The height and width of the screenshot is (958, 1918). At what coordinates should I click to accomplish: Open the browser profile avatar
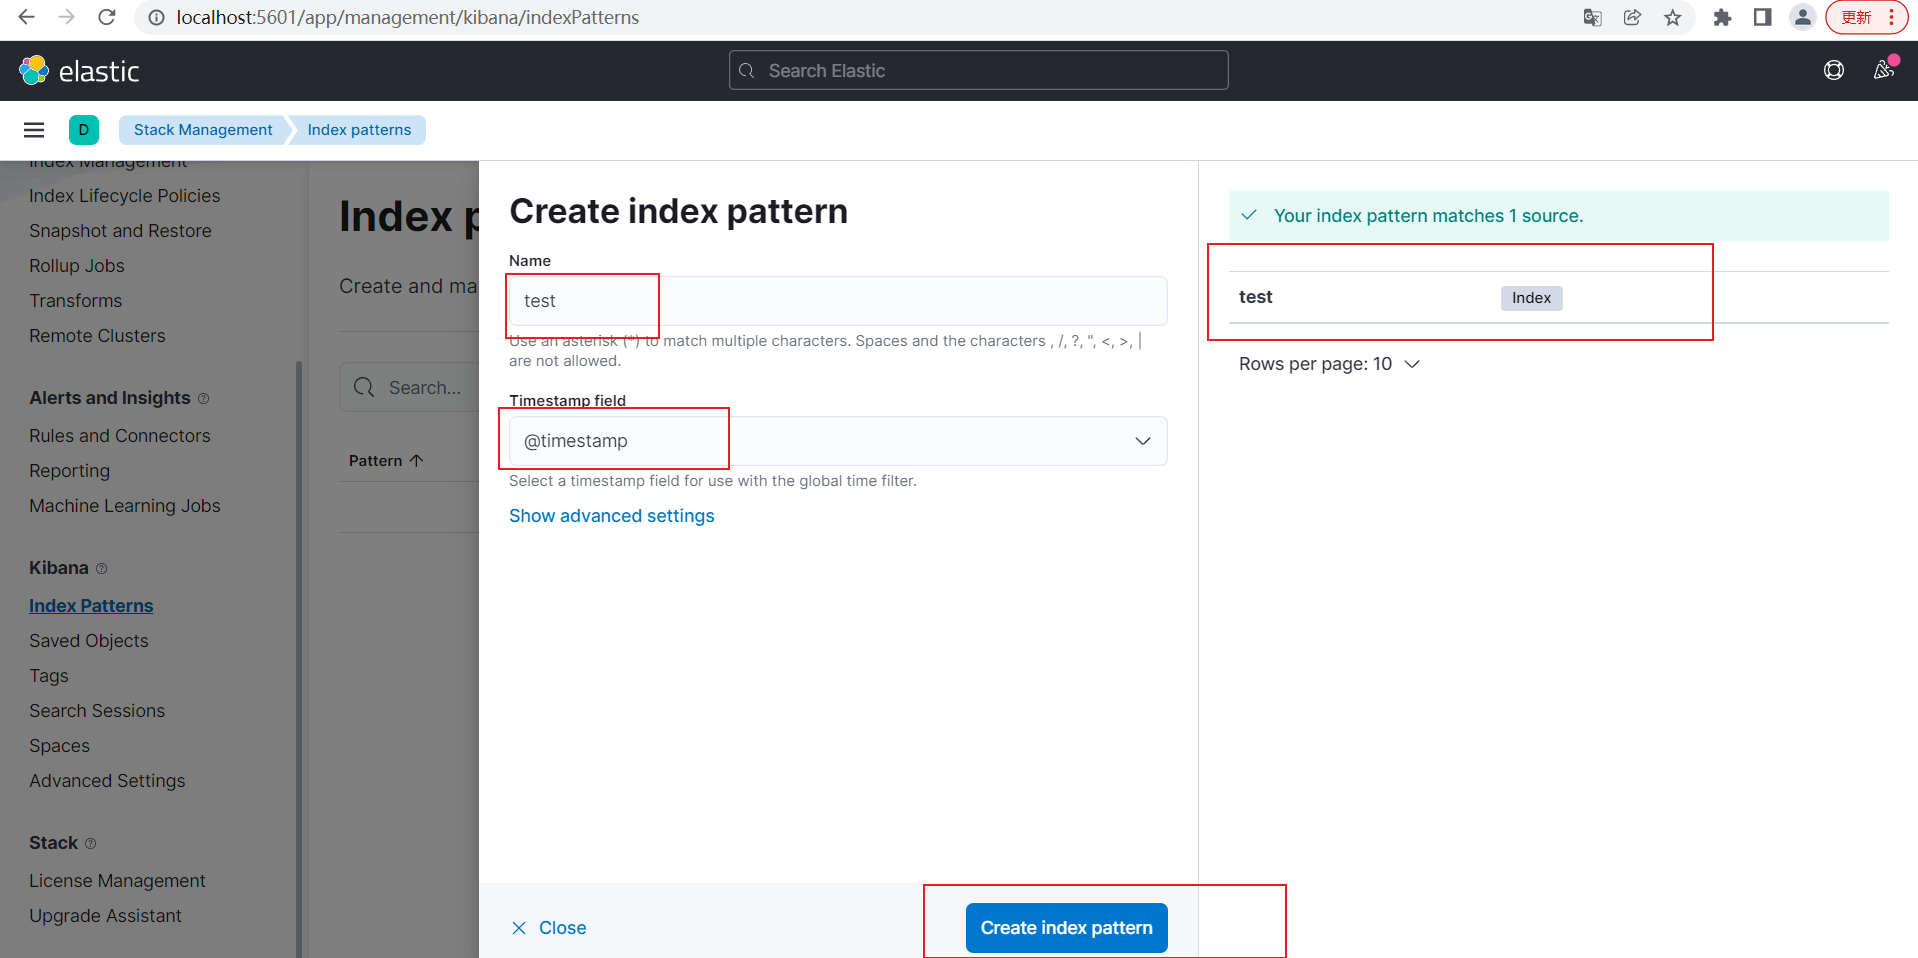click(1802, 17)
